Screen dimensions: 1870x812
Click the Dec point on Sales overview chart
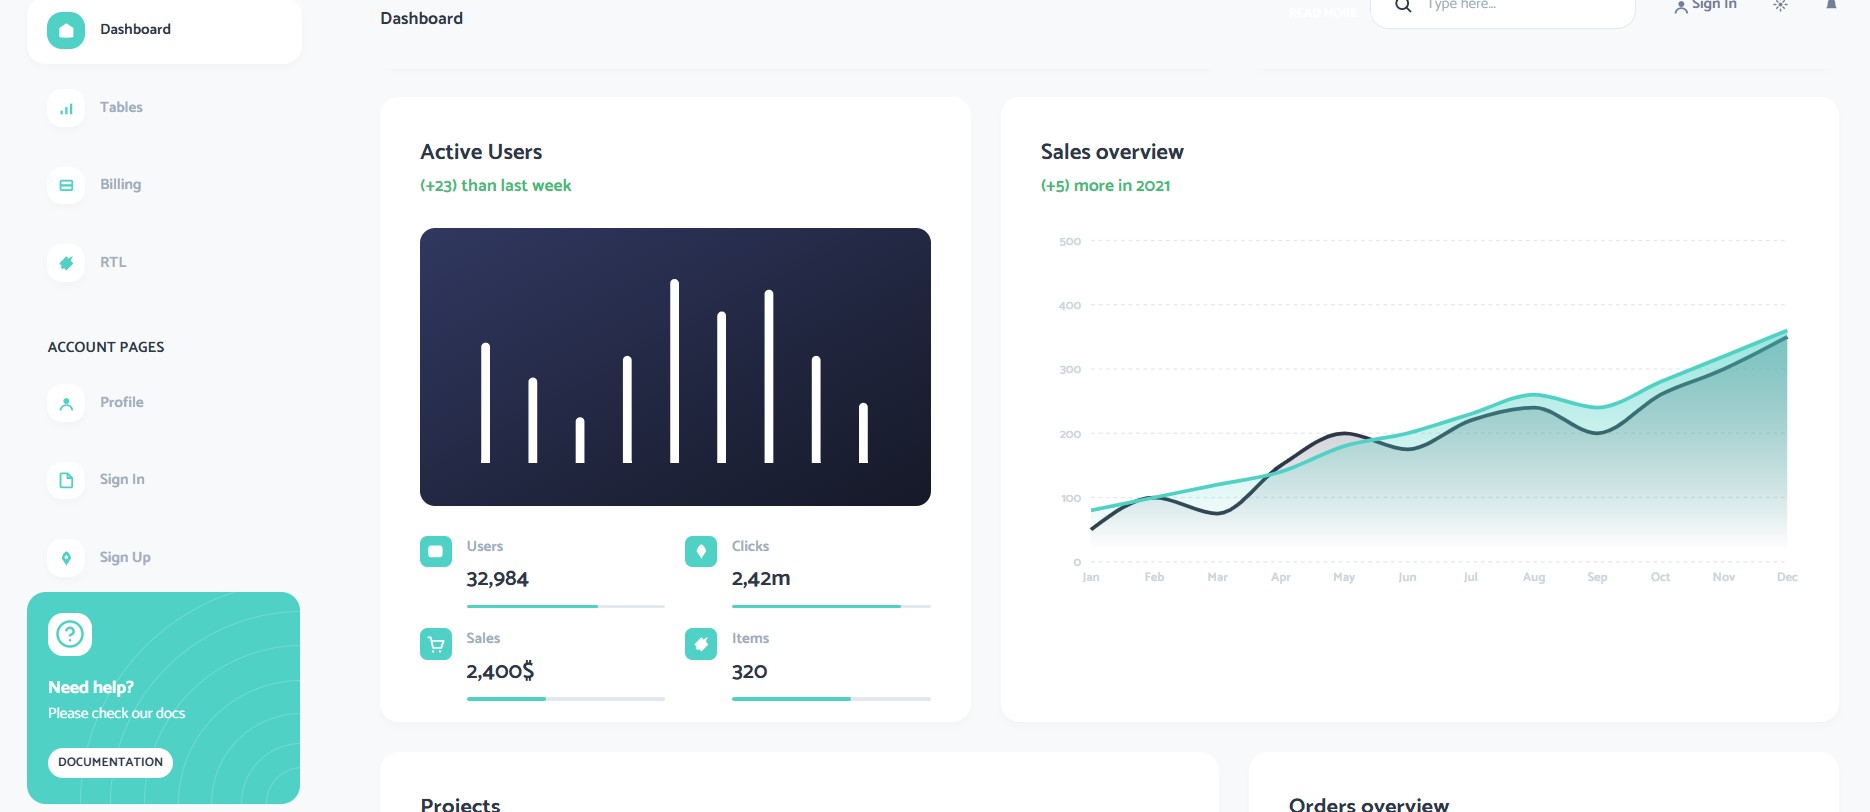pos(1786,333)
